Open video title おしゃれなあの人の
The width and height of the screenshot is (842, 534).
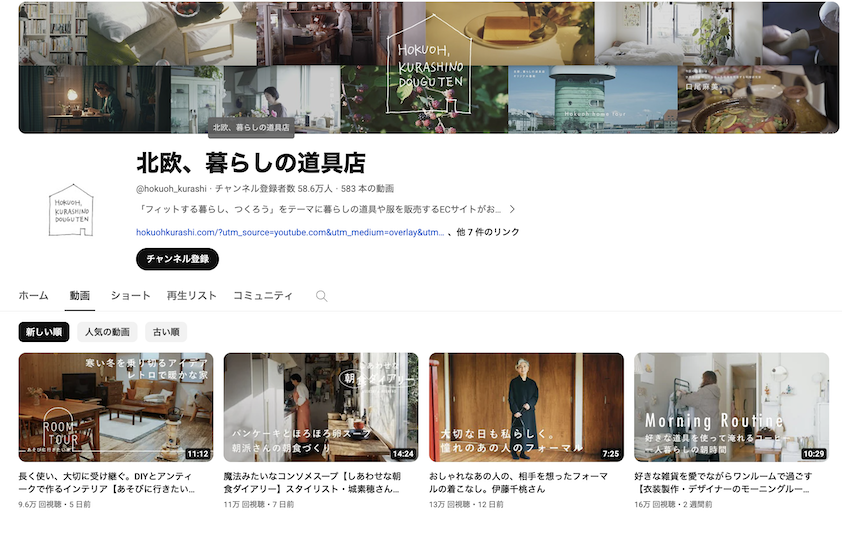pyautogui.click(x=518, y=482)
